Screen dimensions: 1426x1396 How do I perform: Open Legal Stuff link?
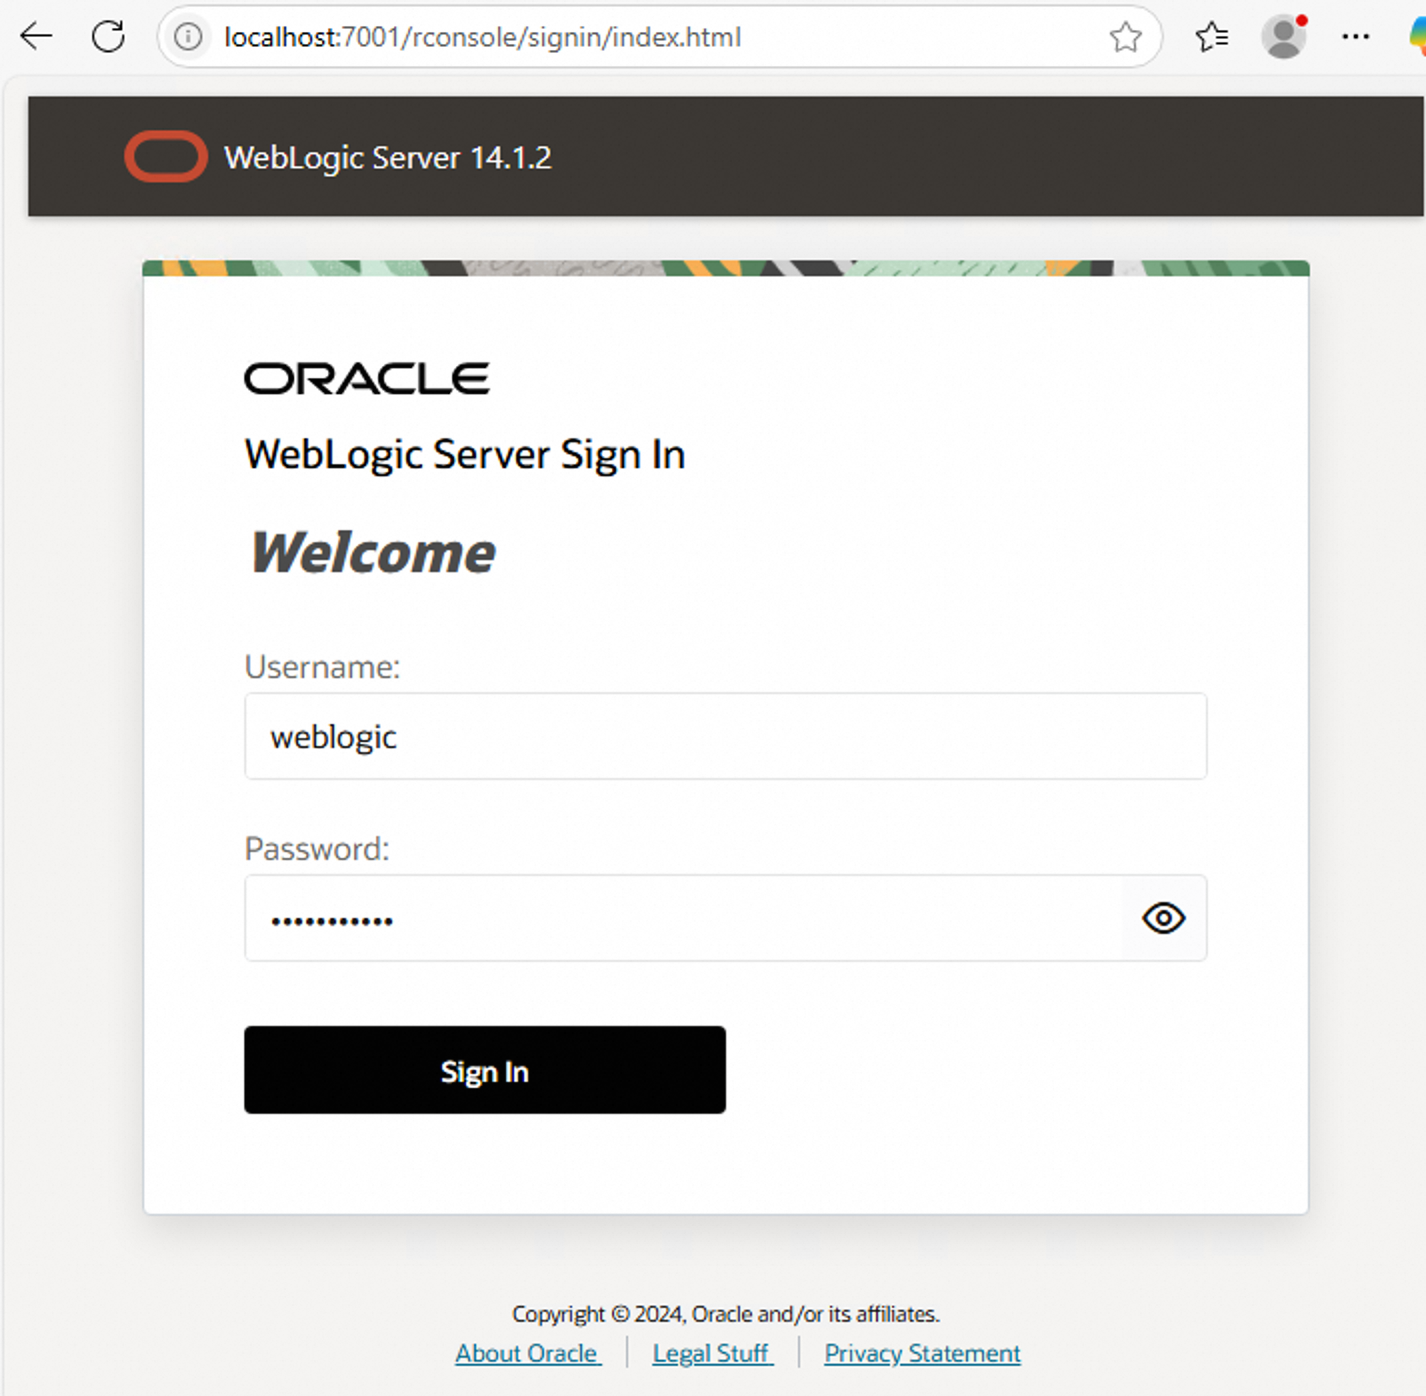click(x=711, y=1353)
